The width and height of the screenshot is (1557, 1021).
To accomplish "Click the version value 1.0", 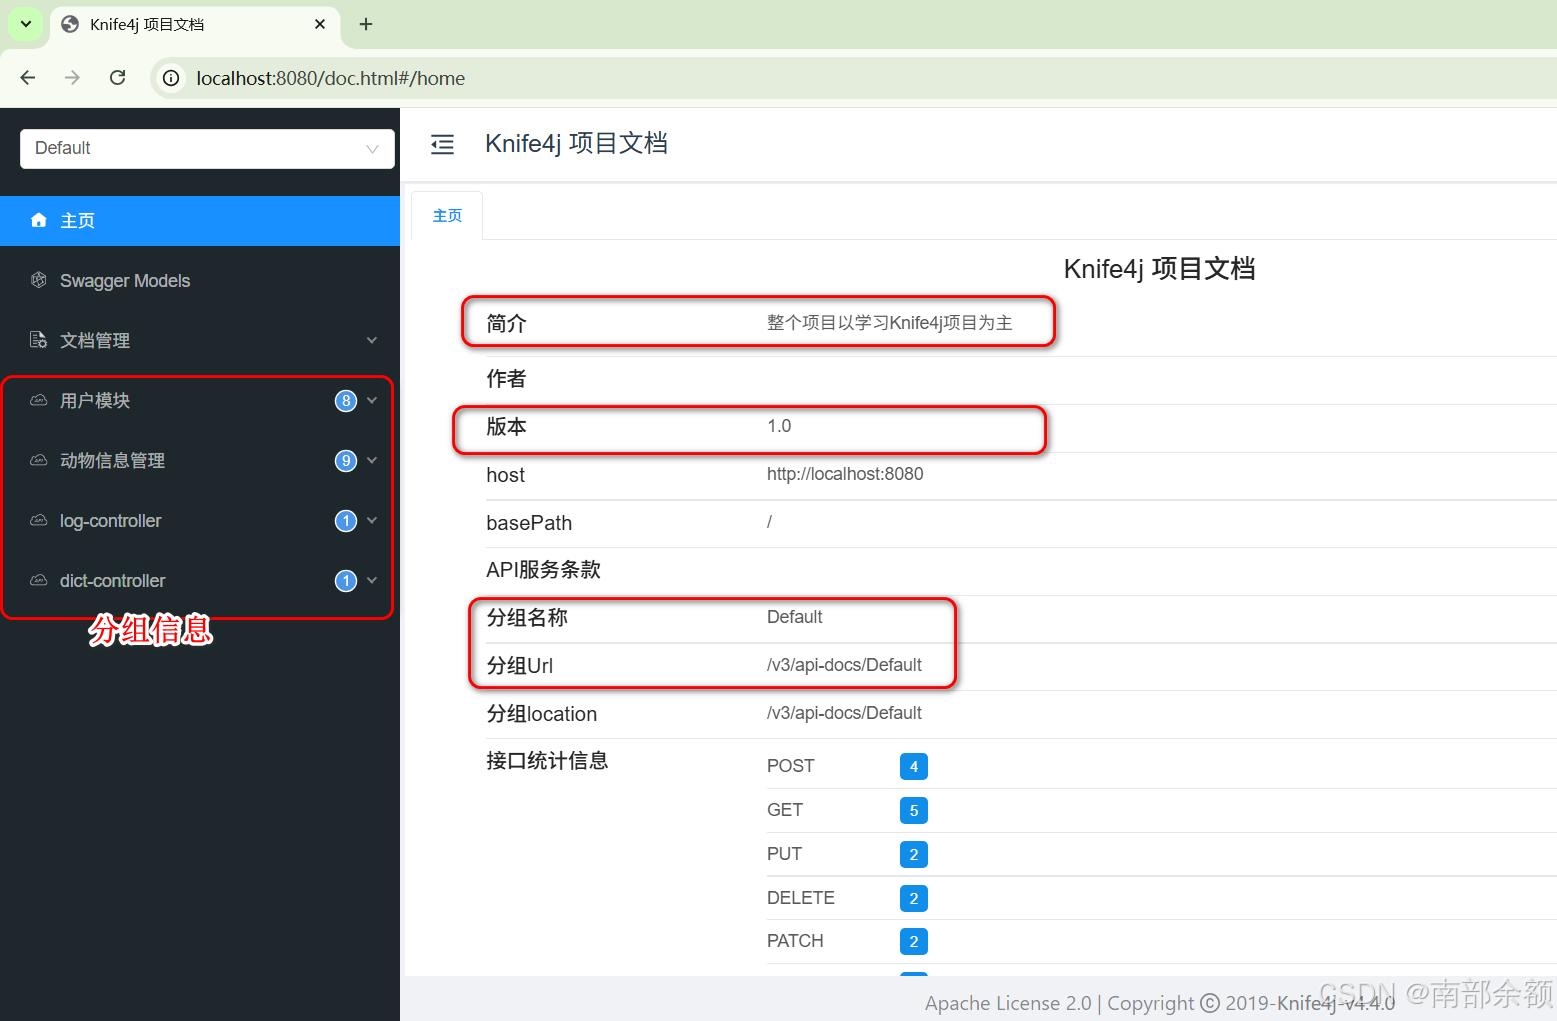I will click(x=779, y=426).
